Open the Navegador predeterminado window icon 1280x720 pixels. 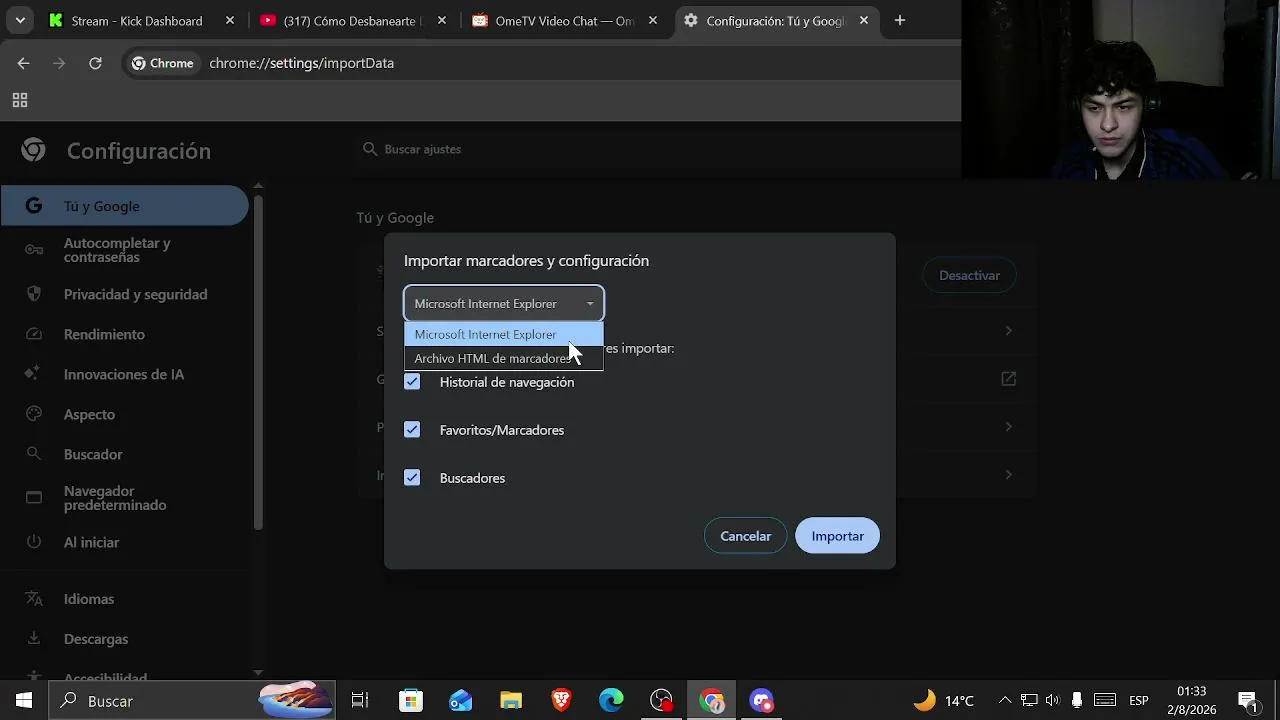tap(34, 498)
